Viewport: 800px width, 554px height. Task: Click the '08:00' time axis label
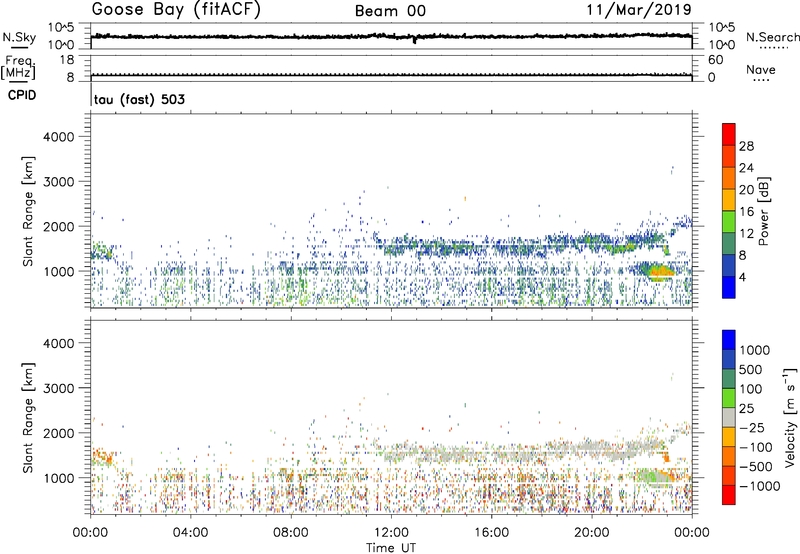pyautogui.click(x=291, y=533)
